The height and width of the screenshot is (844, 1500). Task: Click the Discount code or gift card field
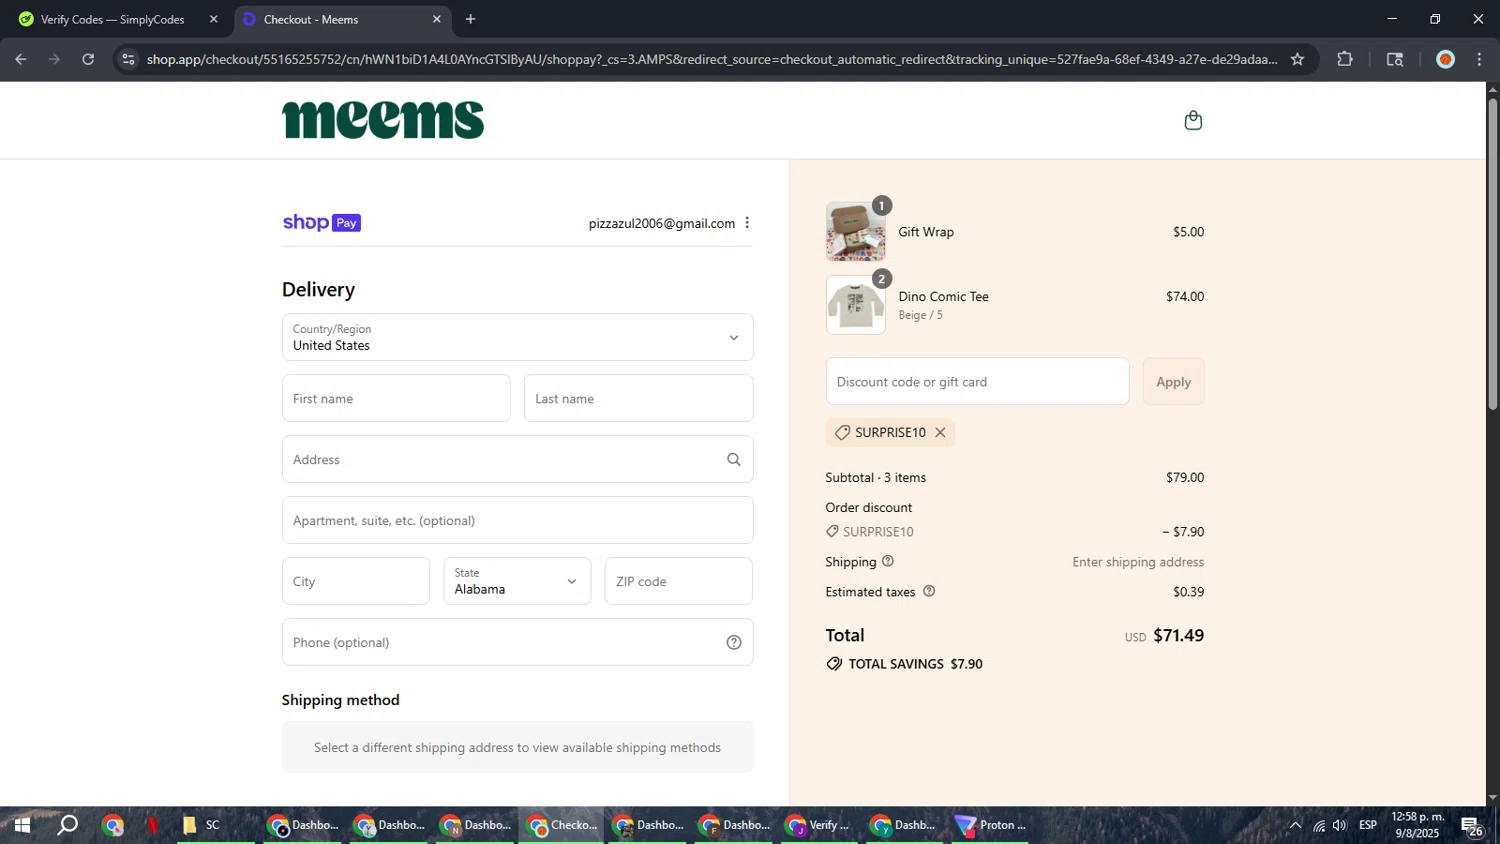pos(977,382)
